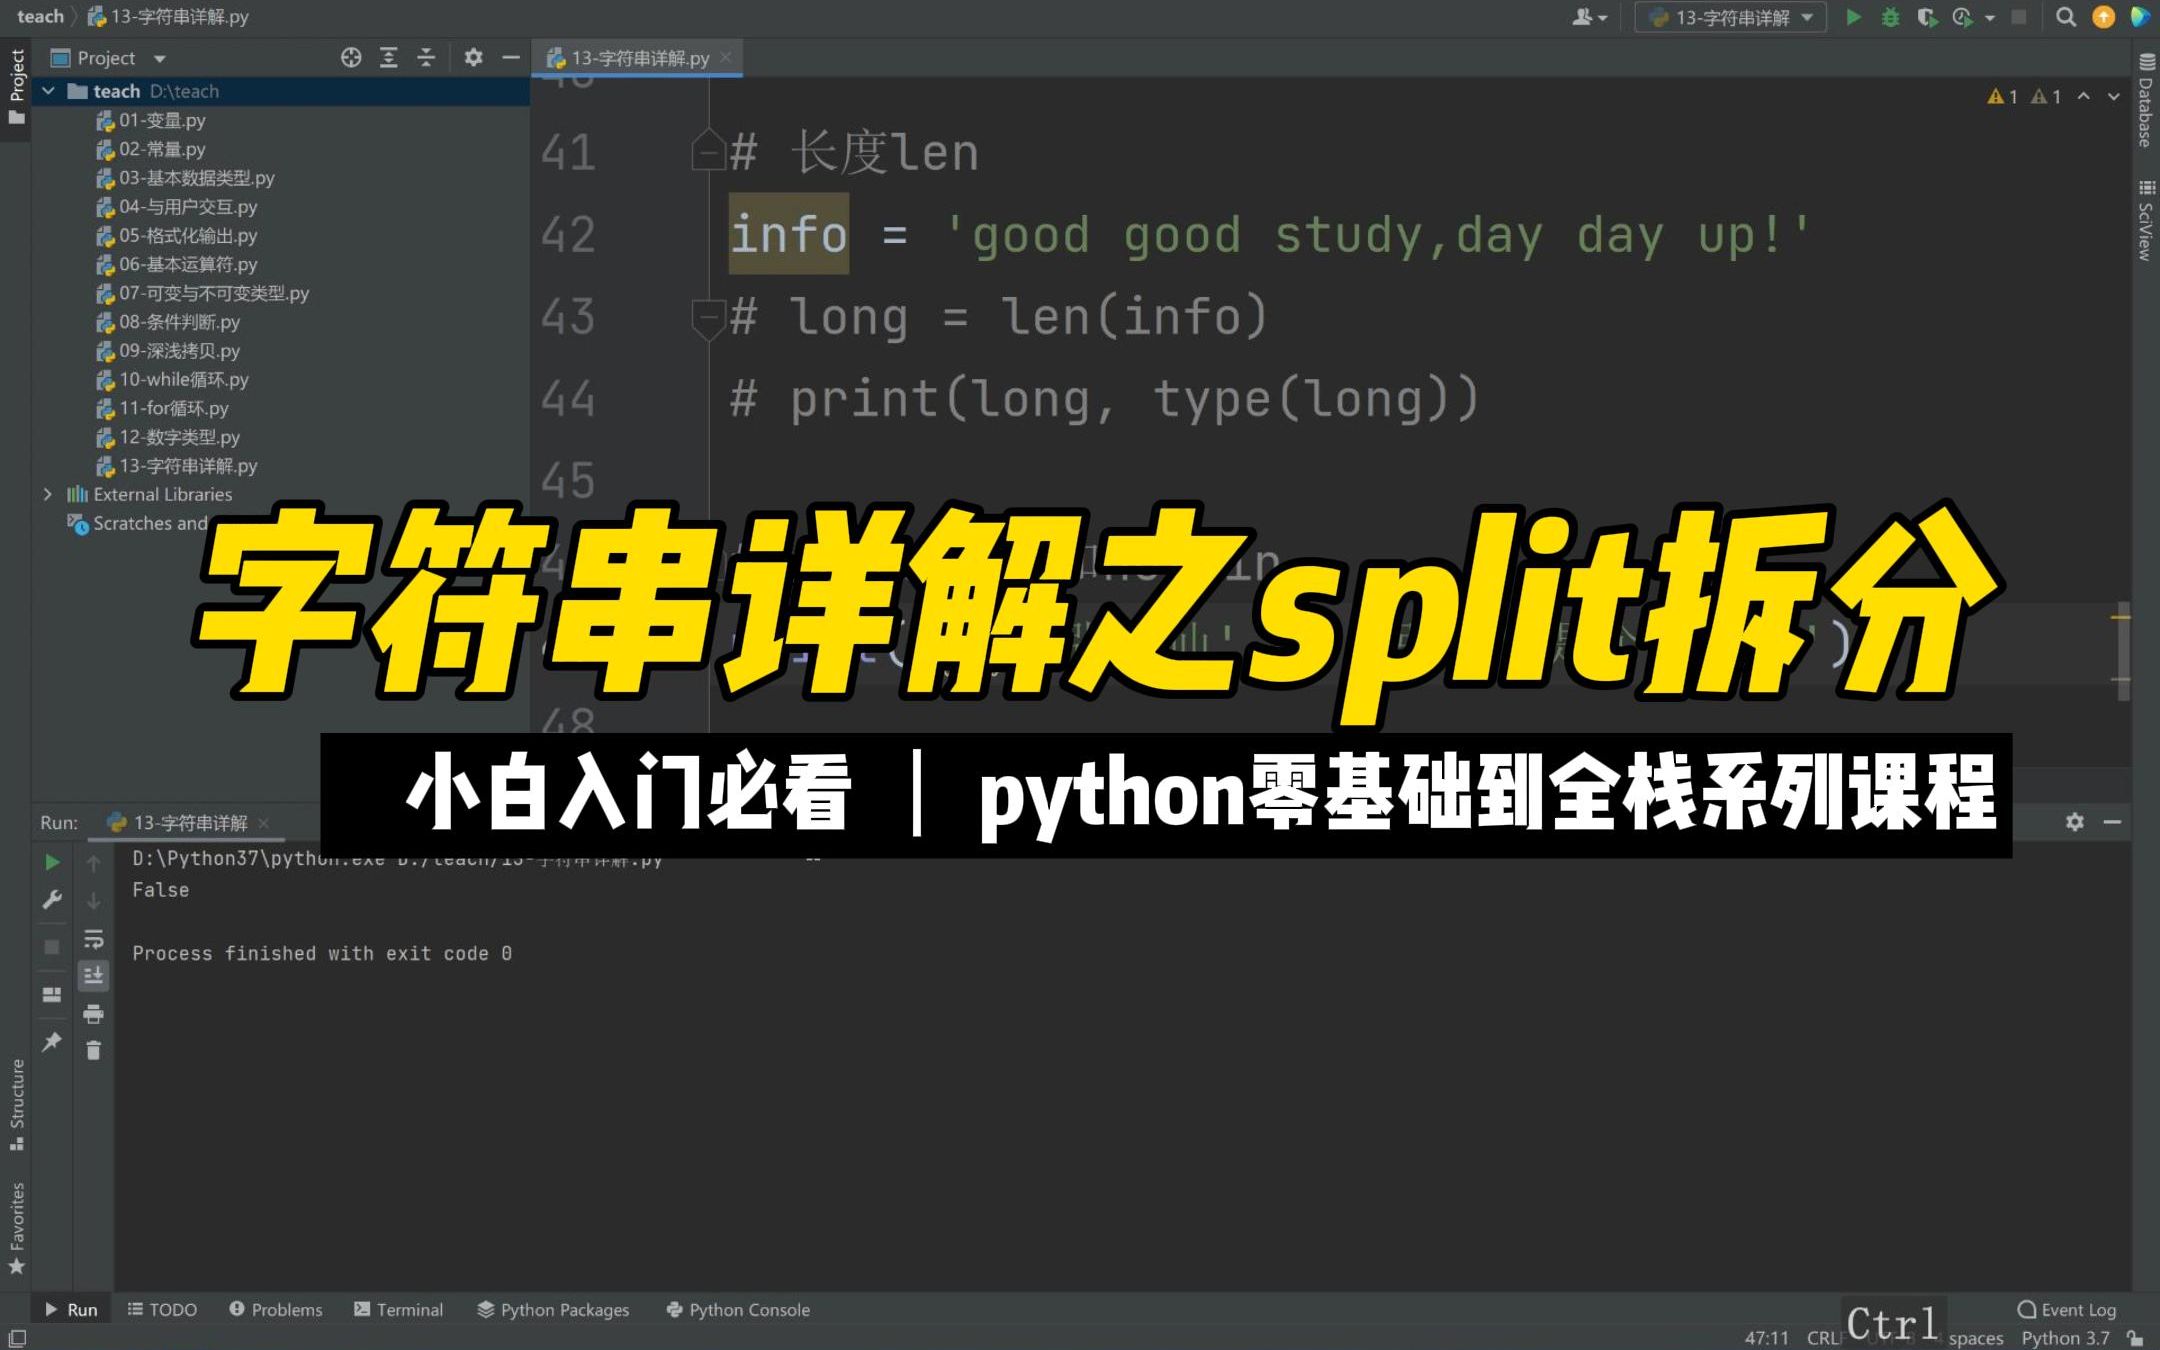2160x1350 pixels.
Task: Open the Event Log
Action: tap(2067, 1310)
